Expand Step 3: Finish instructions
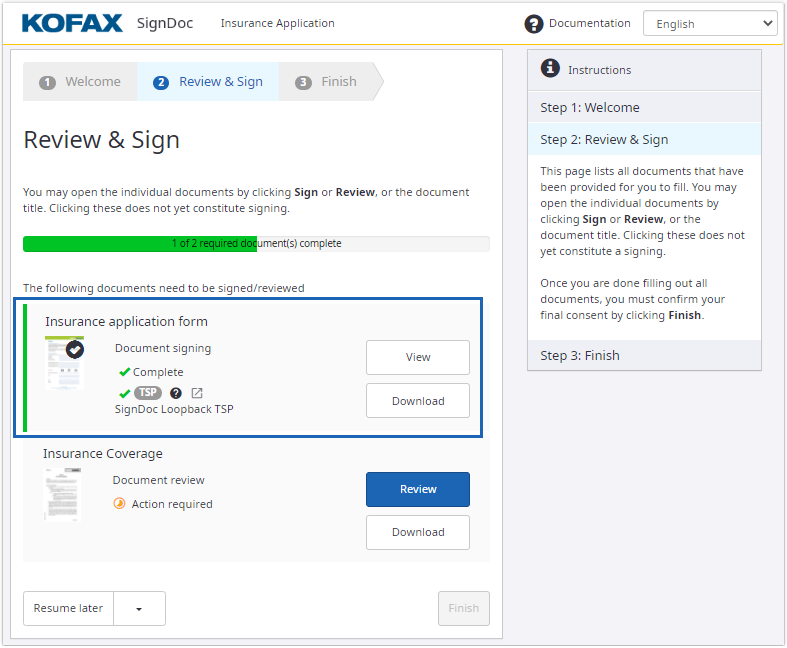Viewport: 787px width, 648px height. point(644,355)
